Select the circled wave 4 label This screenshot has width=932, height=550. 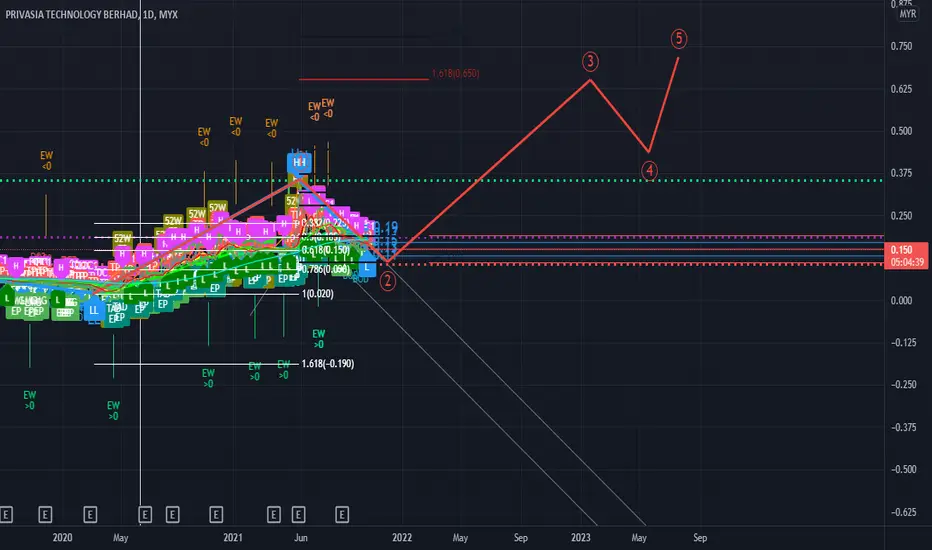pyautogui.click(x=649, y=171)
